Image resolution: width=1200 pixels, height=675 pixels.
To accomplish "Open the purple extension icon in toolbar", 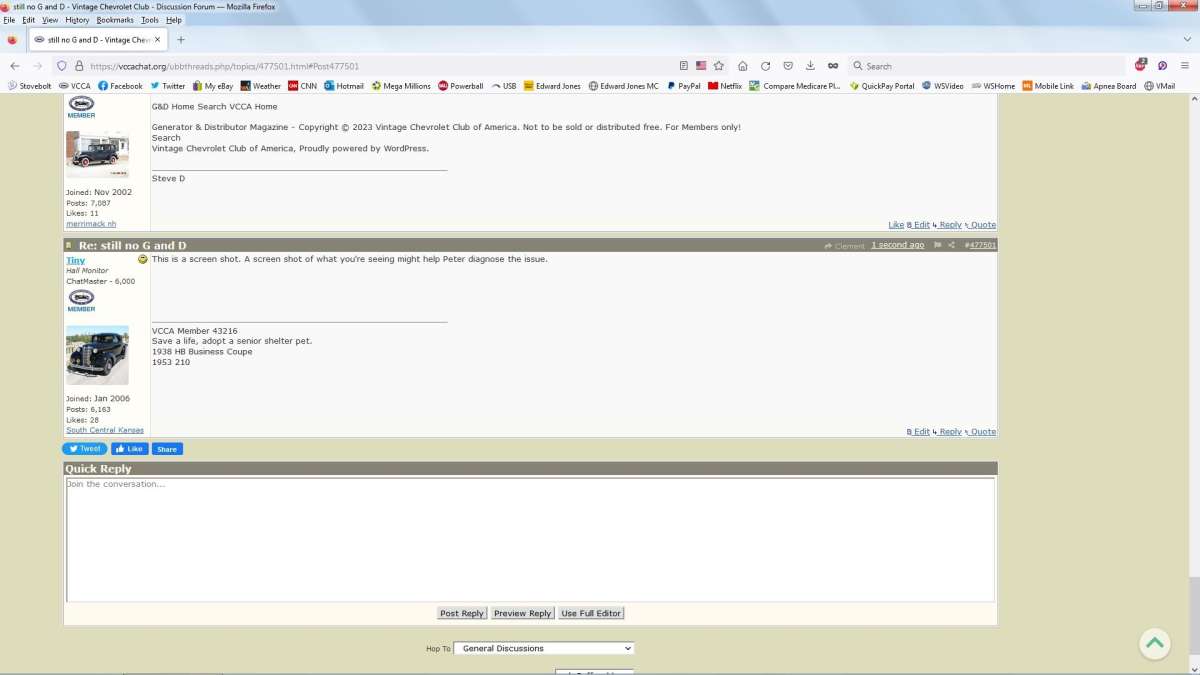I will 1163,66.
